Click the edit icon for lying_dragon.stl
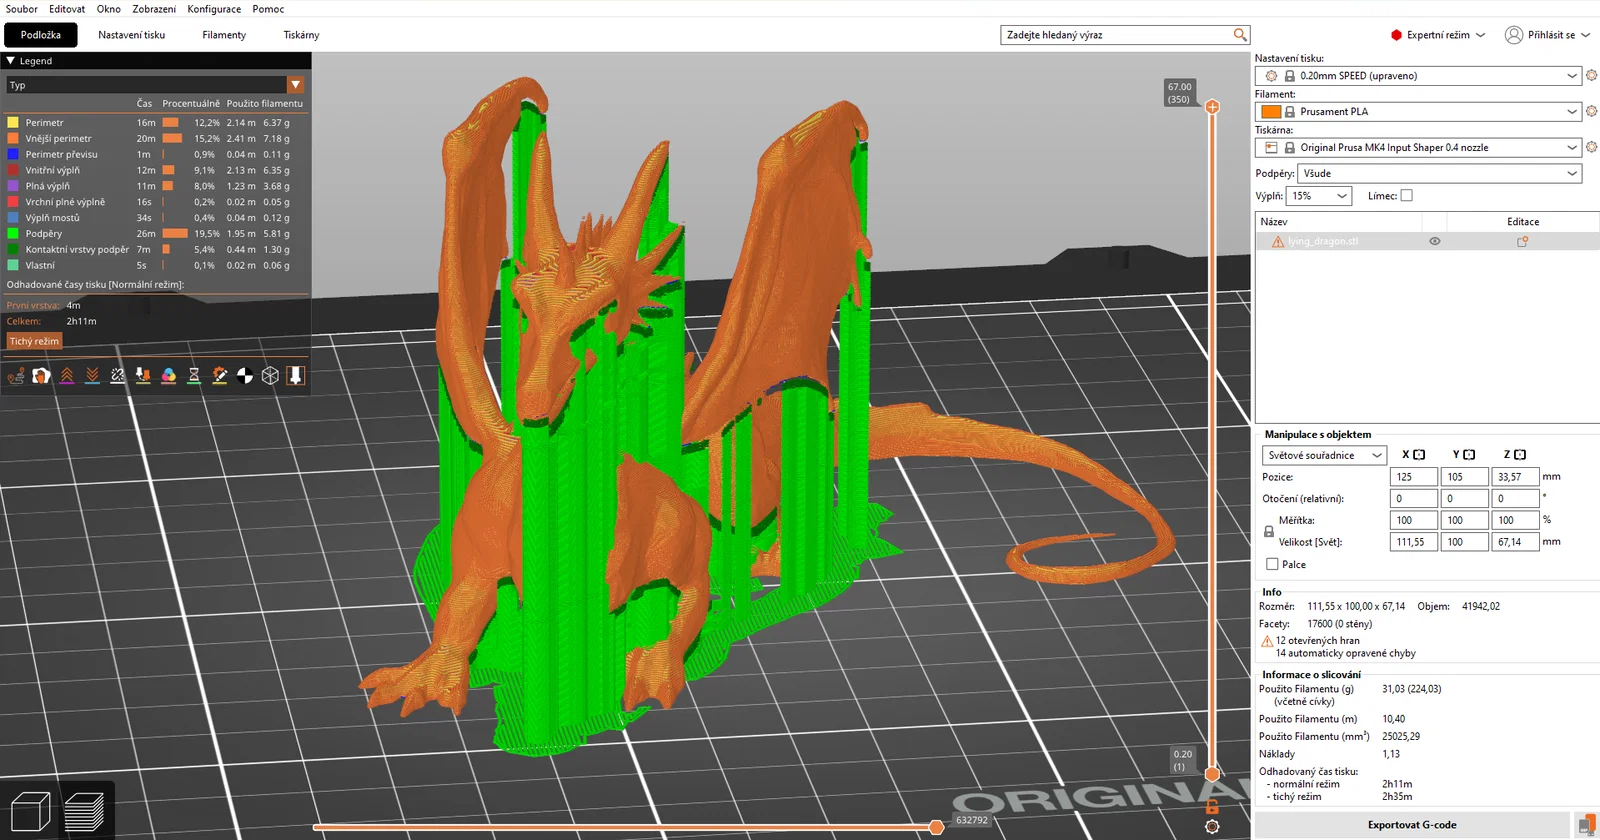 pyautogui.click(x=1522, y=242)
